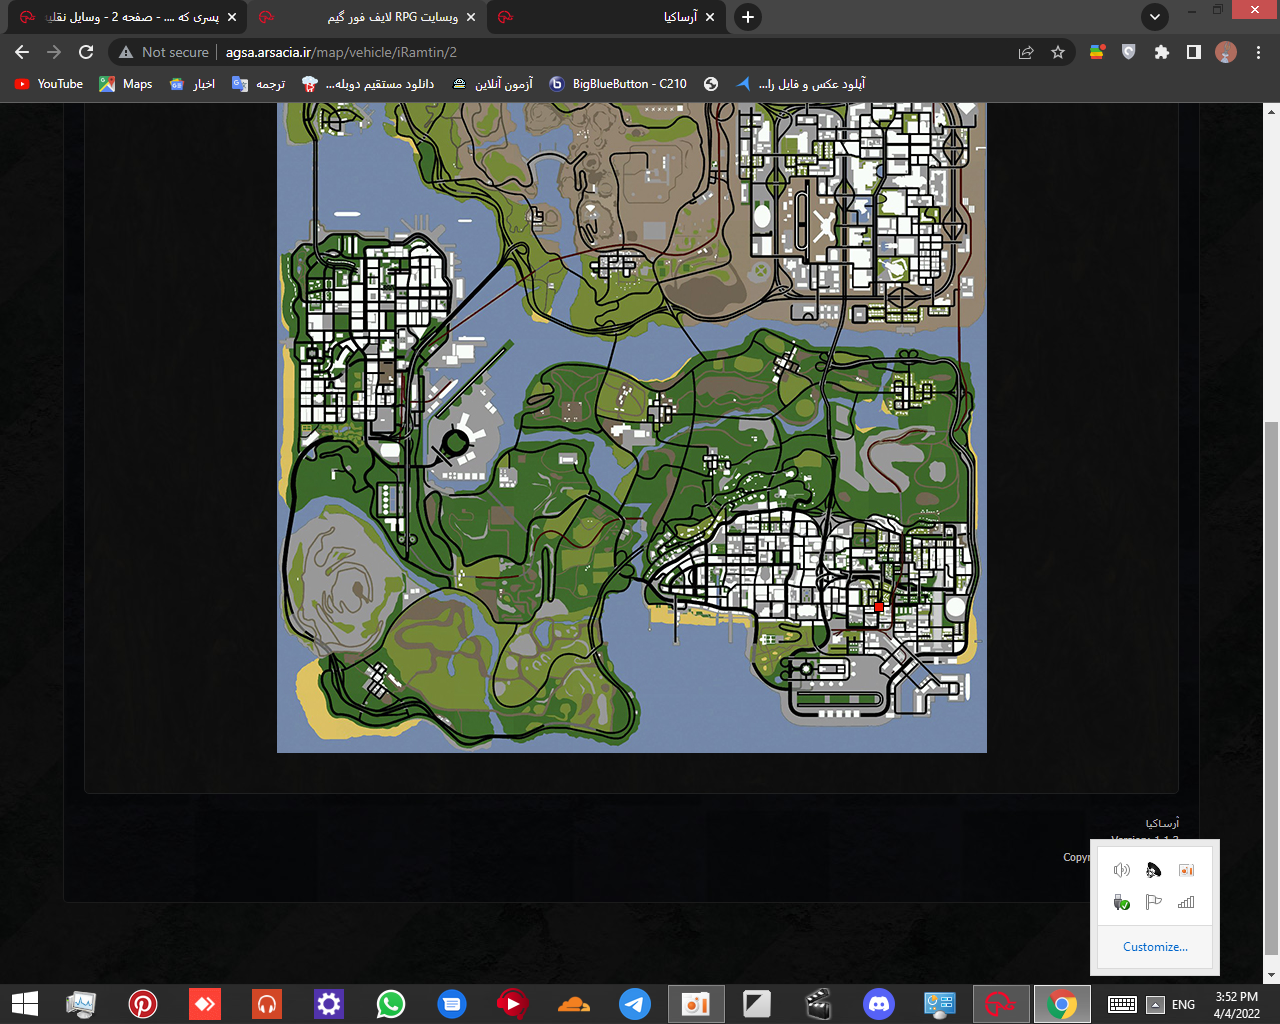Click the scrollbar down arrow
Viewport: 1280px width, 1024px height.
click(1271, 975)
